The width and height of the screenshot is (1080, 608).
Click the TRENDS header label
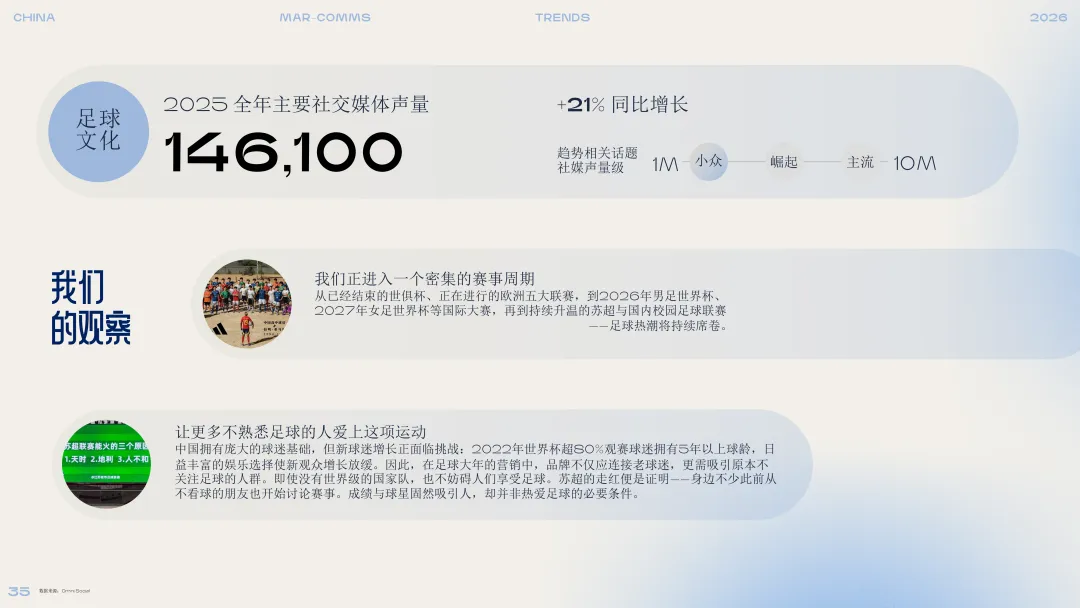(x=563, y=18)
